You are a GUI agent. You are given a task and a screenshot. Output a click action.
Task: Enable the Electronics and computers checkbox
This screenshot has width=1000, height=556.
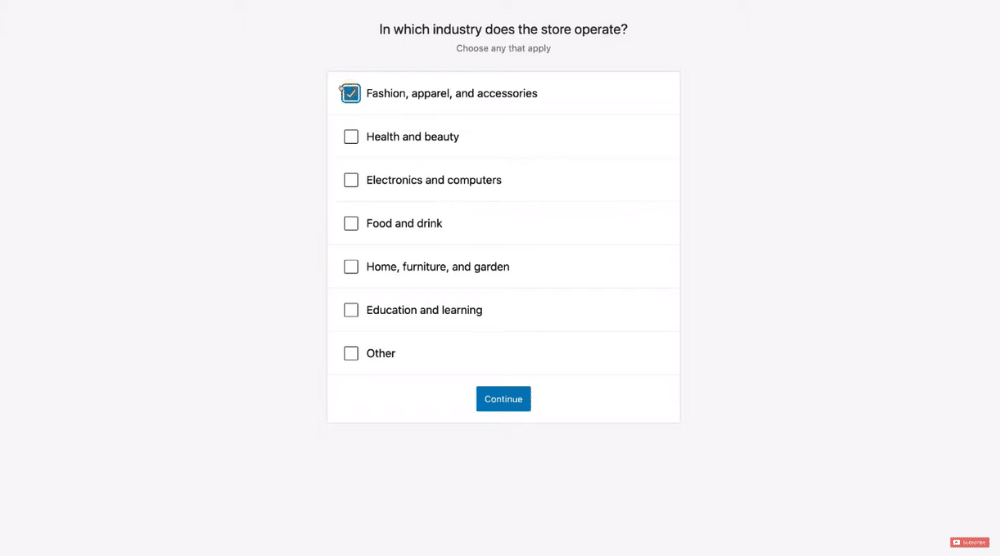coord(351,180)
